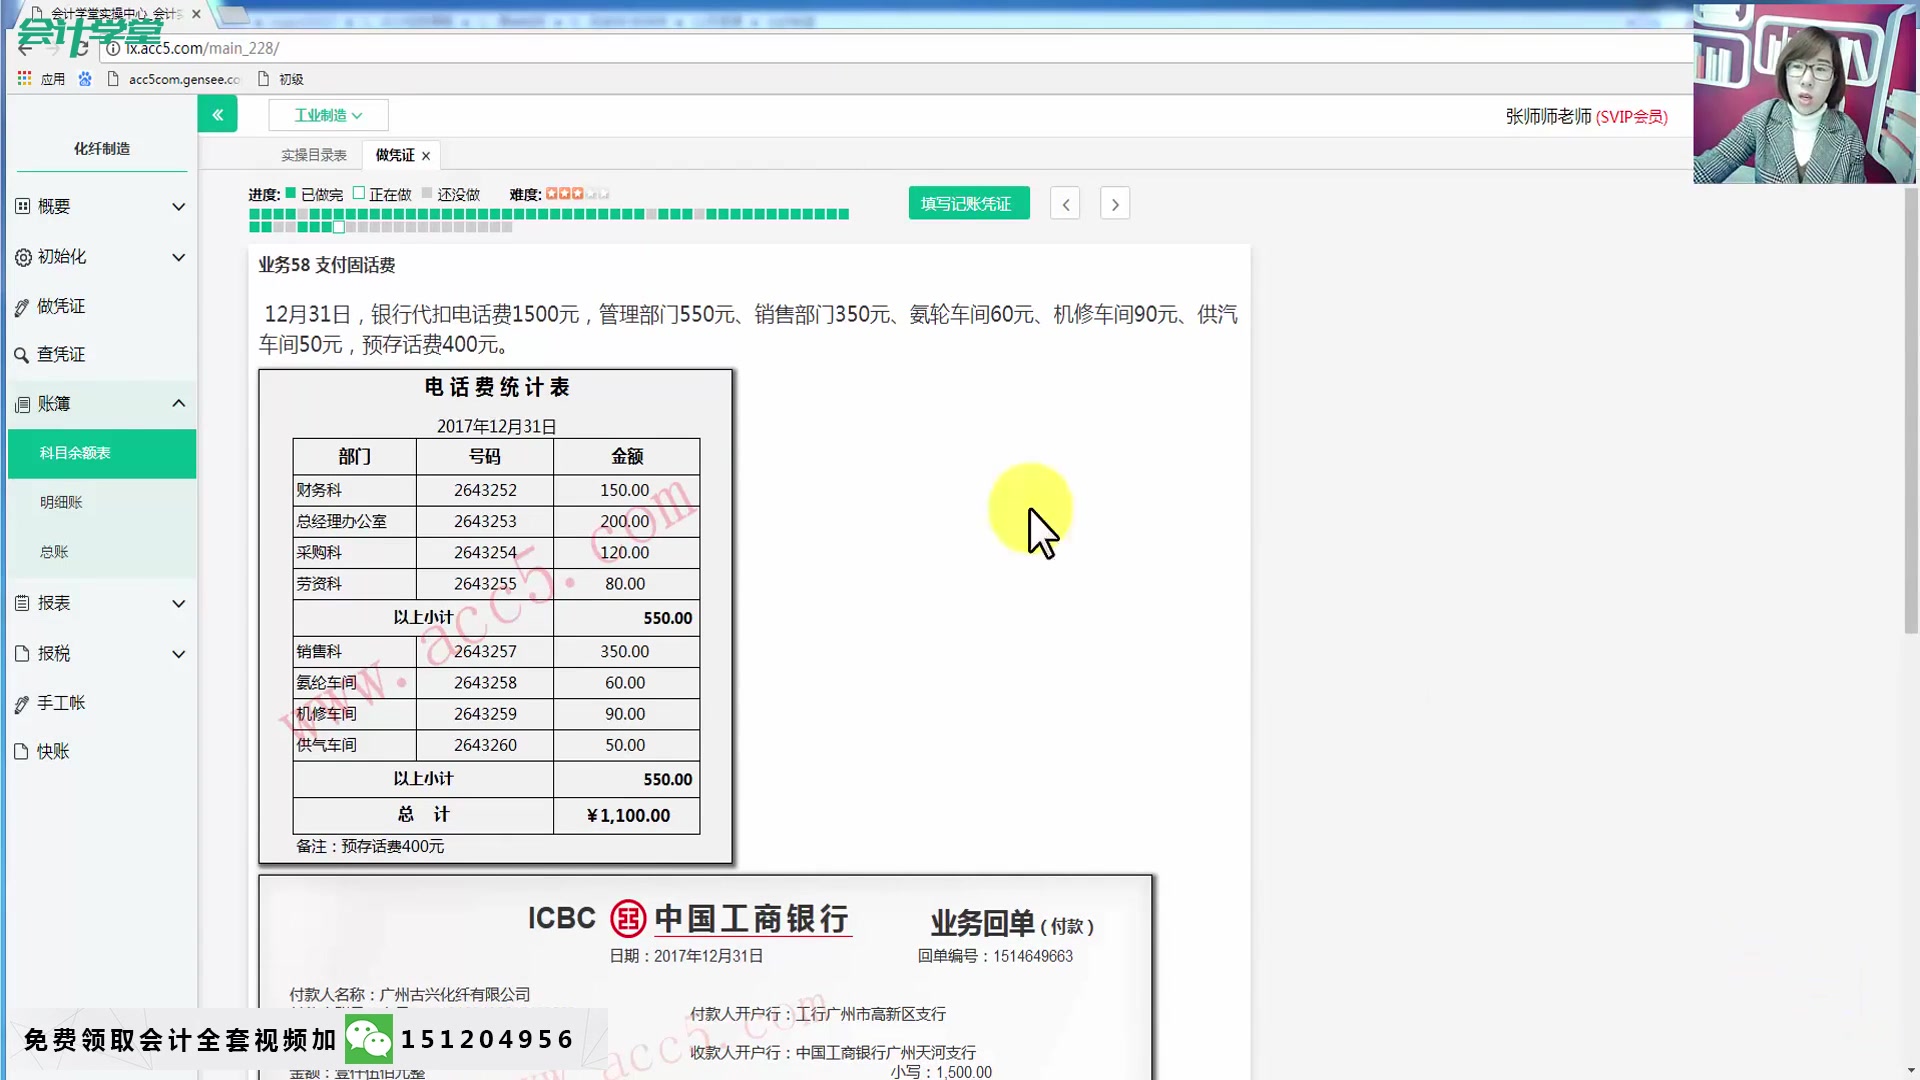Screen dimensions: 1920x1080
Task: Click the 查凭证 magnifier icon
Action: (21, 354)
